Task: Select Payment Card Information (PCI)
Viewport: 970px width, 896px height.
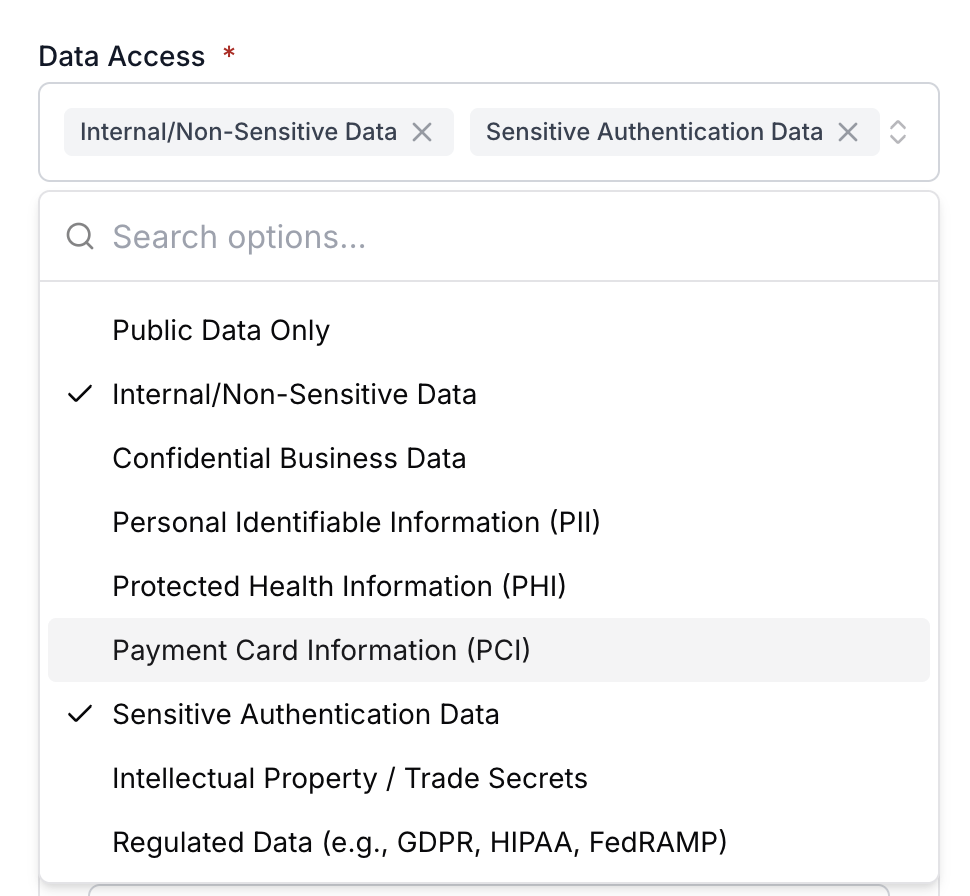Action: coord(489,650)
